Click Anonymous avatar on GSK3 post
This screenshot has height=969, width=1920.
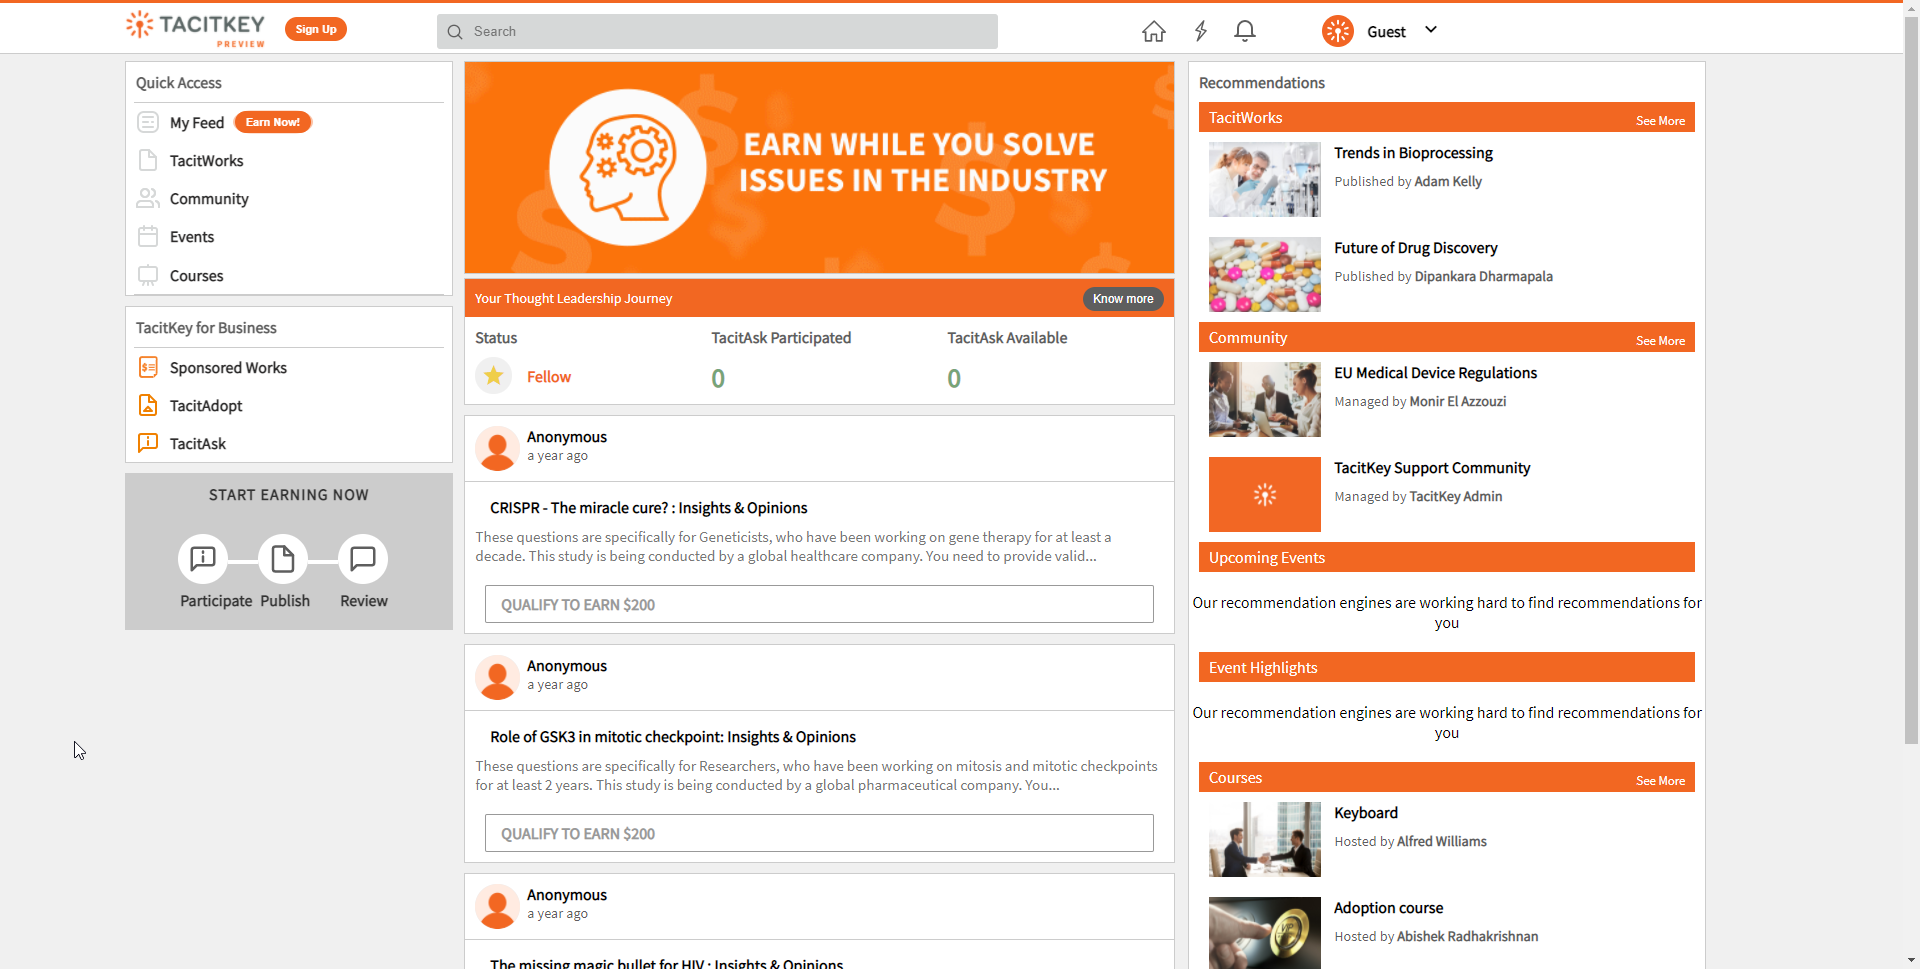click(x=497, y=677)
